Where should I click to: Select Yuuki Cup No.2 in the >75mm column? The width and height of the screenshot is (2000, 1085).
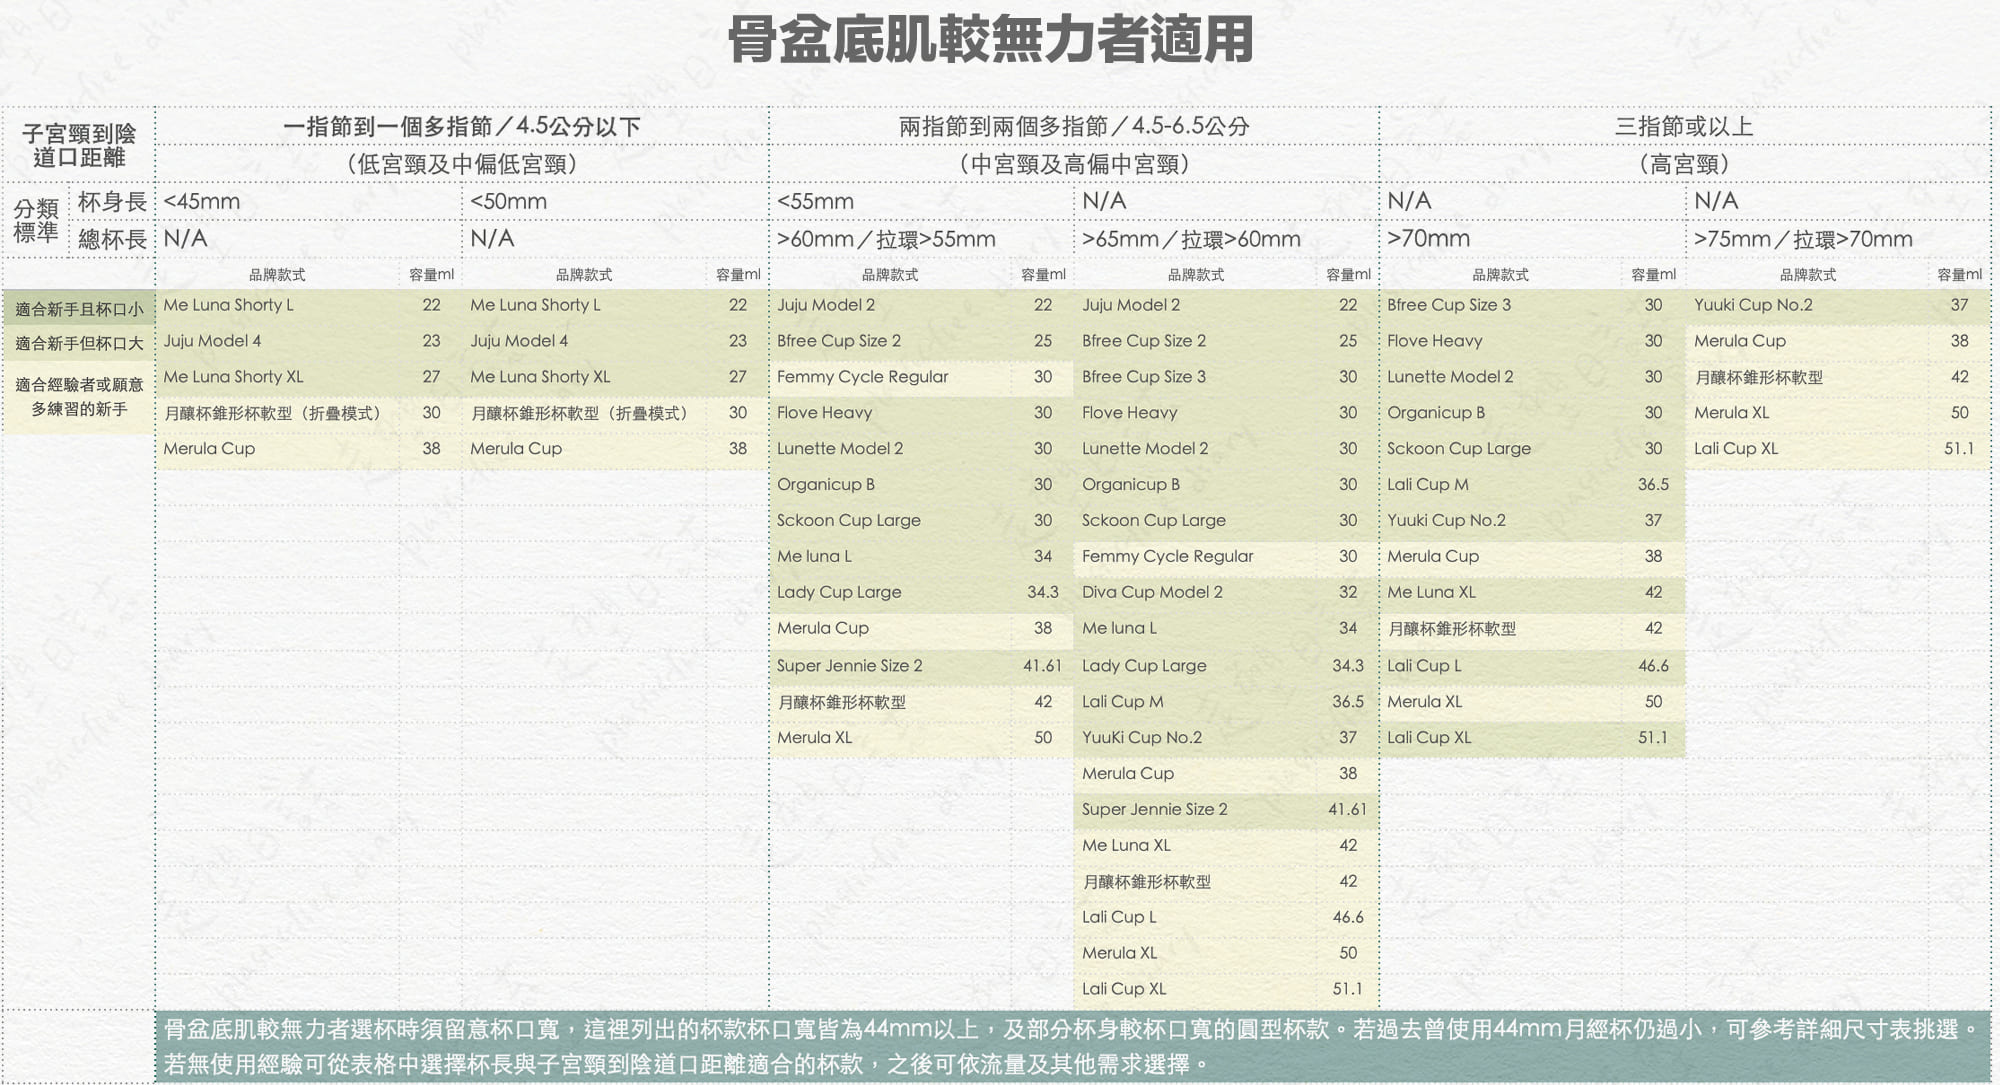click(1753, 305)
